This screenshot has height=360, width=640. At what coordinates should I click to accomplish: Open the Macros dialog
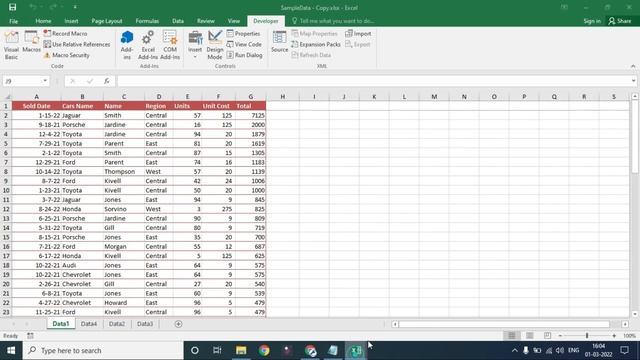[x=31, y=42]
